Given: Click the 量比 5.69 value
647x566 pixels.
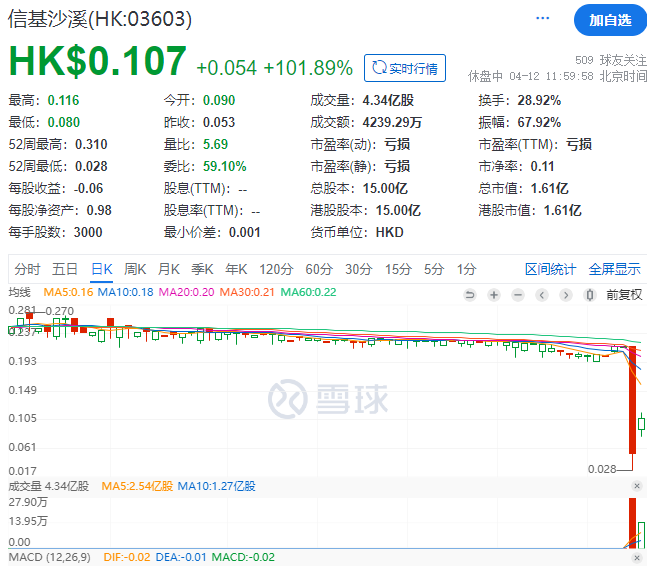Looking at the screenshot, I should 215,144.
